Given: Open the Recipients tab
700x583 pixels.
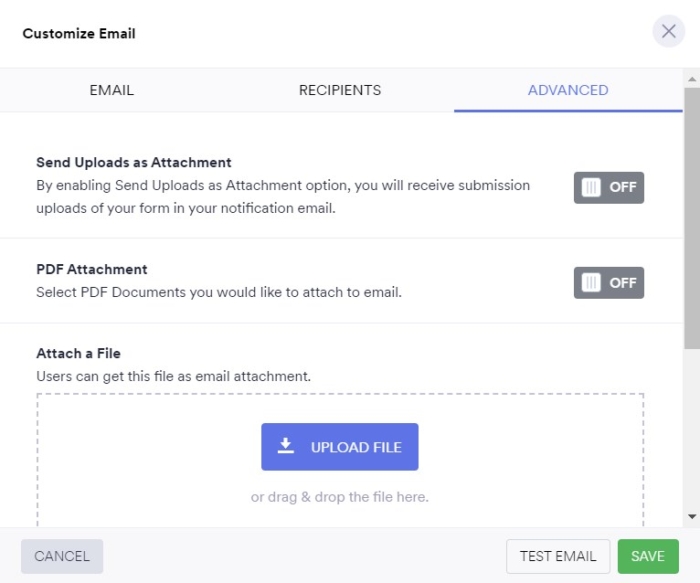Looking at the screenshot, I should [x=340, y=90].
